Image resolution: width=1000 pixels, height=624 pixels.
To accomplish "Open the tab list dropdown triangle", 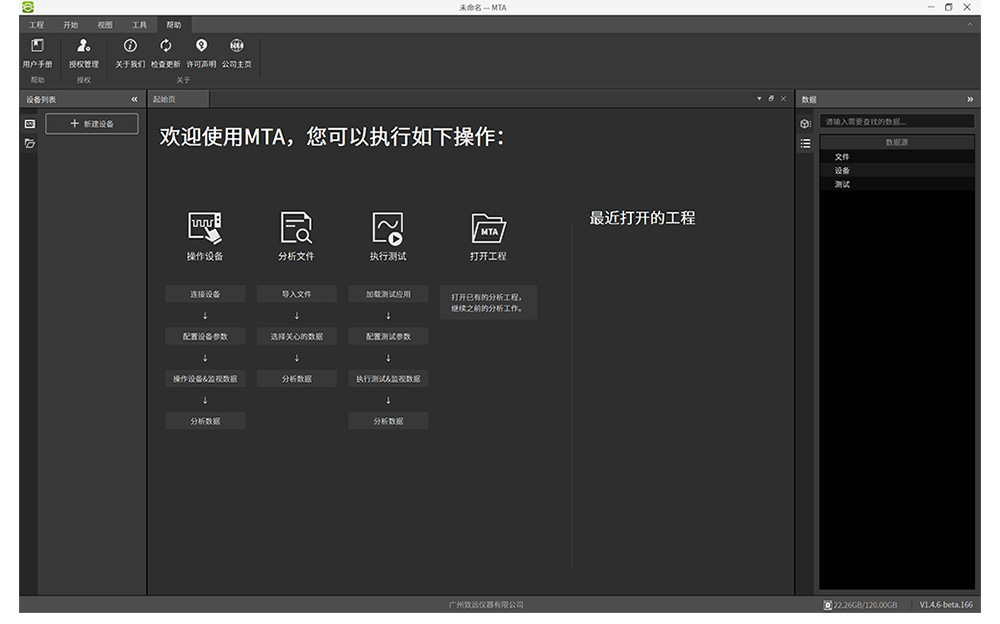I will click(759, 99).
